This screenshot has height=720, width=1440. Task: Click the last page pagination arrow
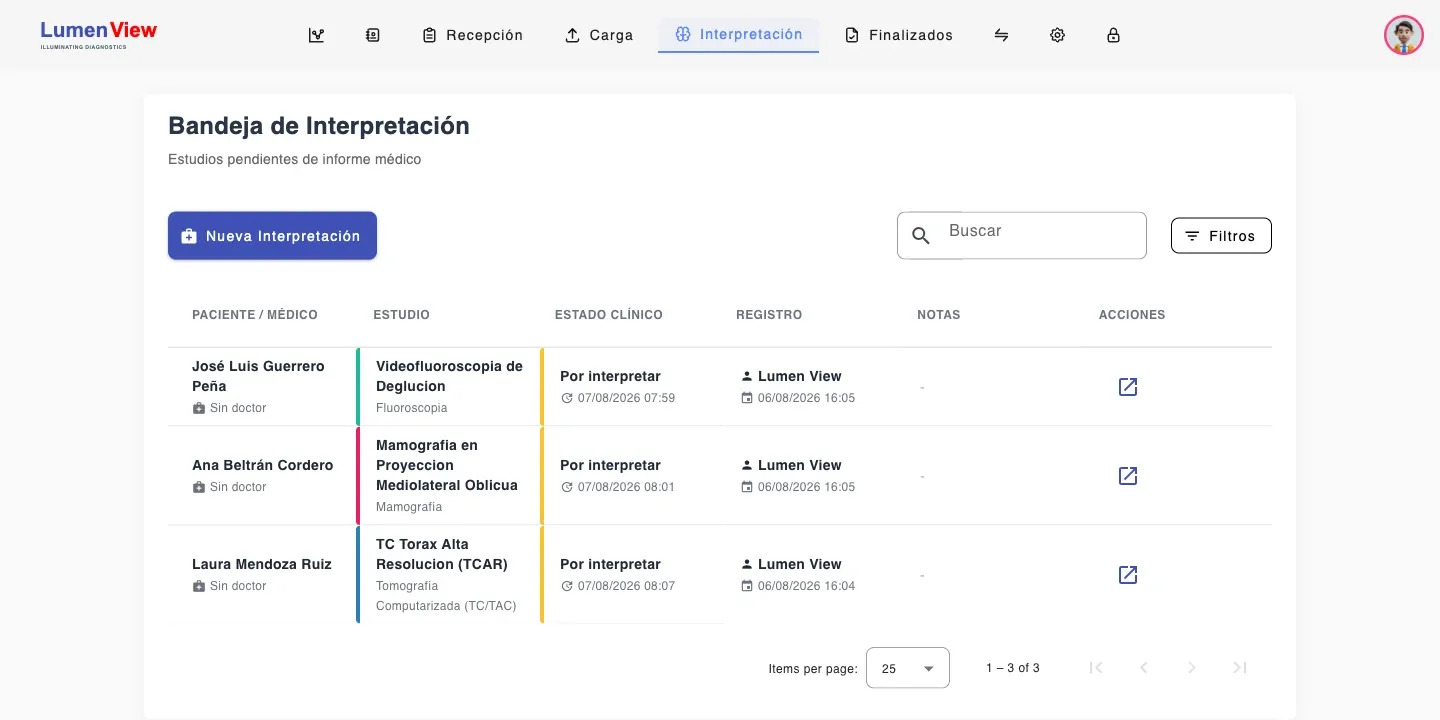[1240, 668]
